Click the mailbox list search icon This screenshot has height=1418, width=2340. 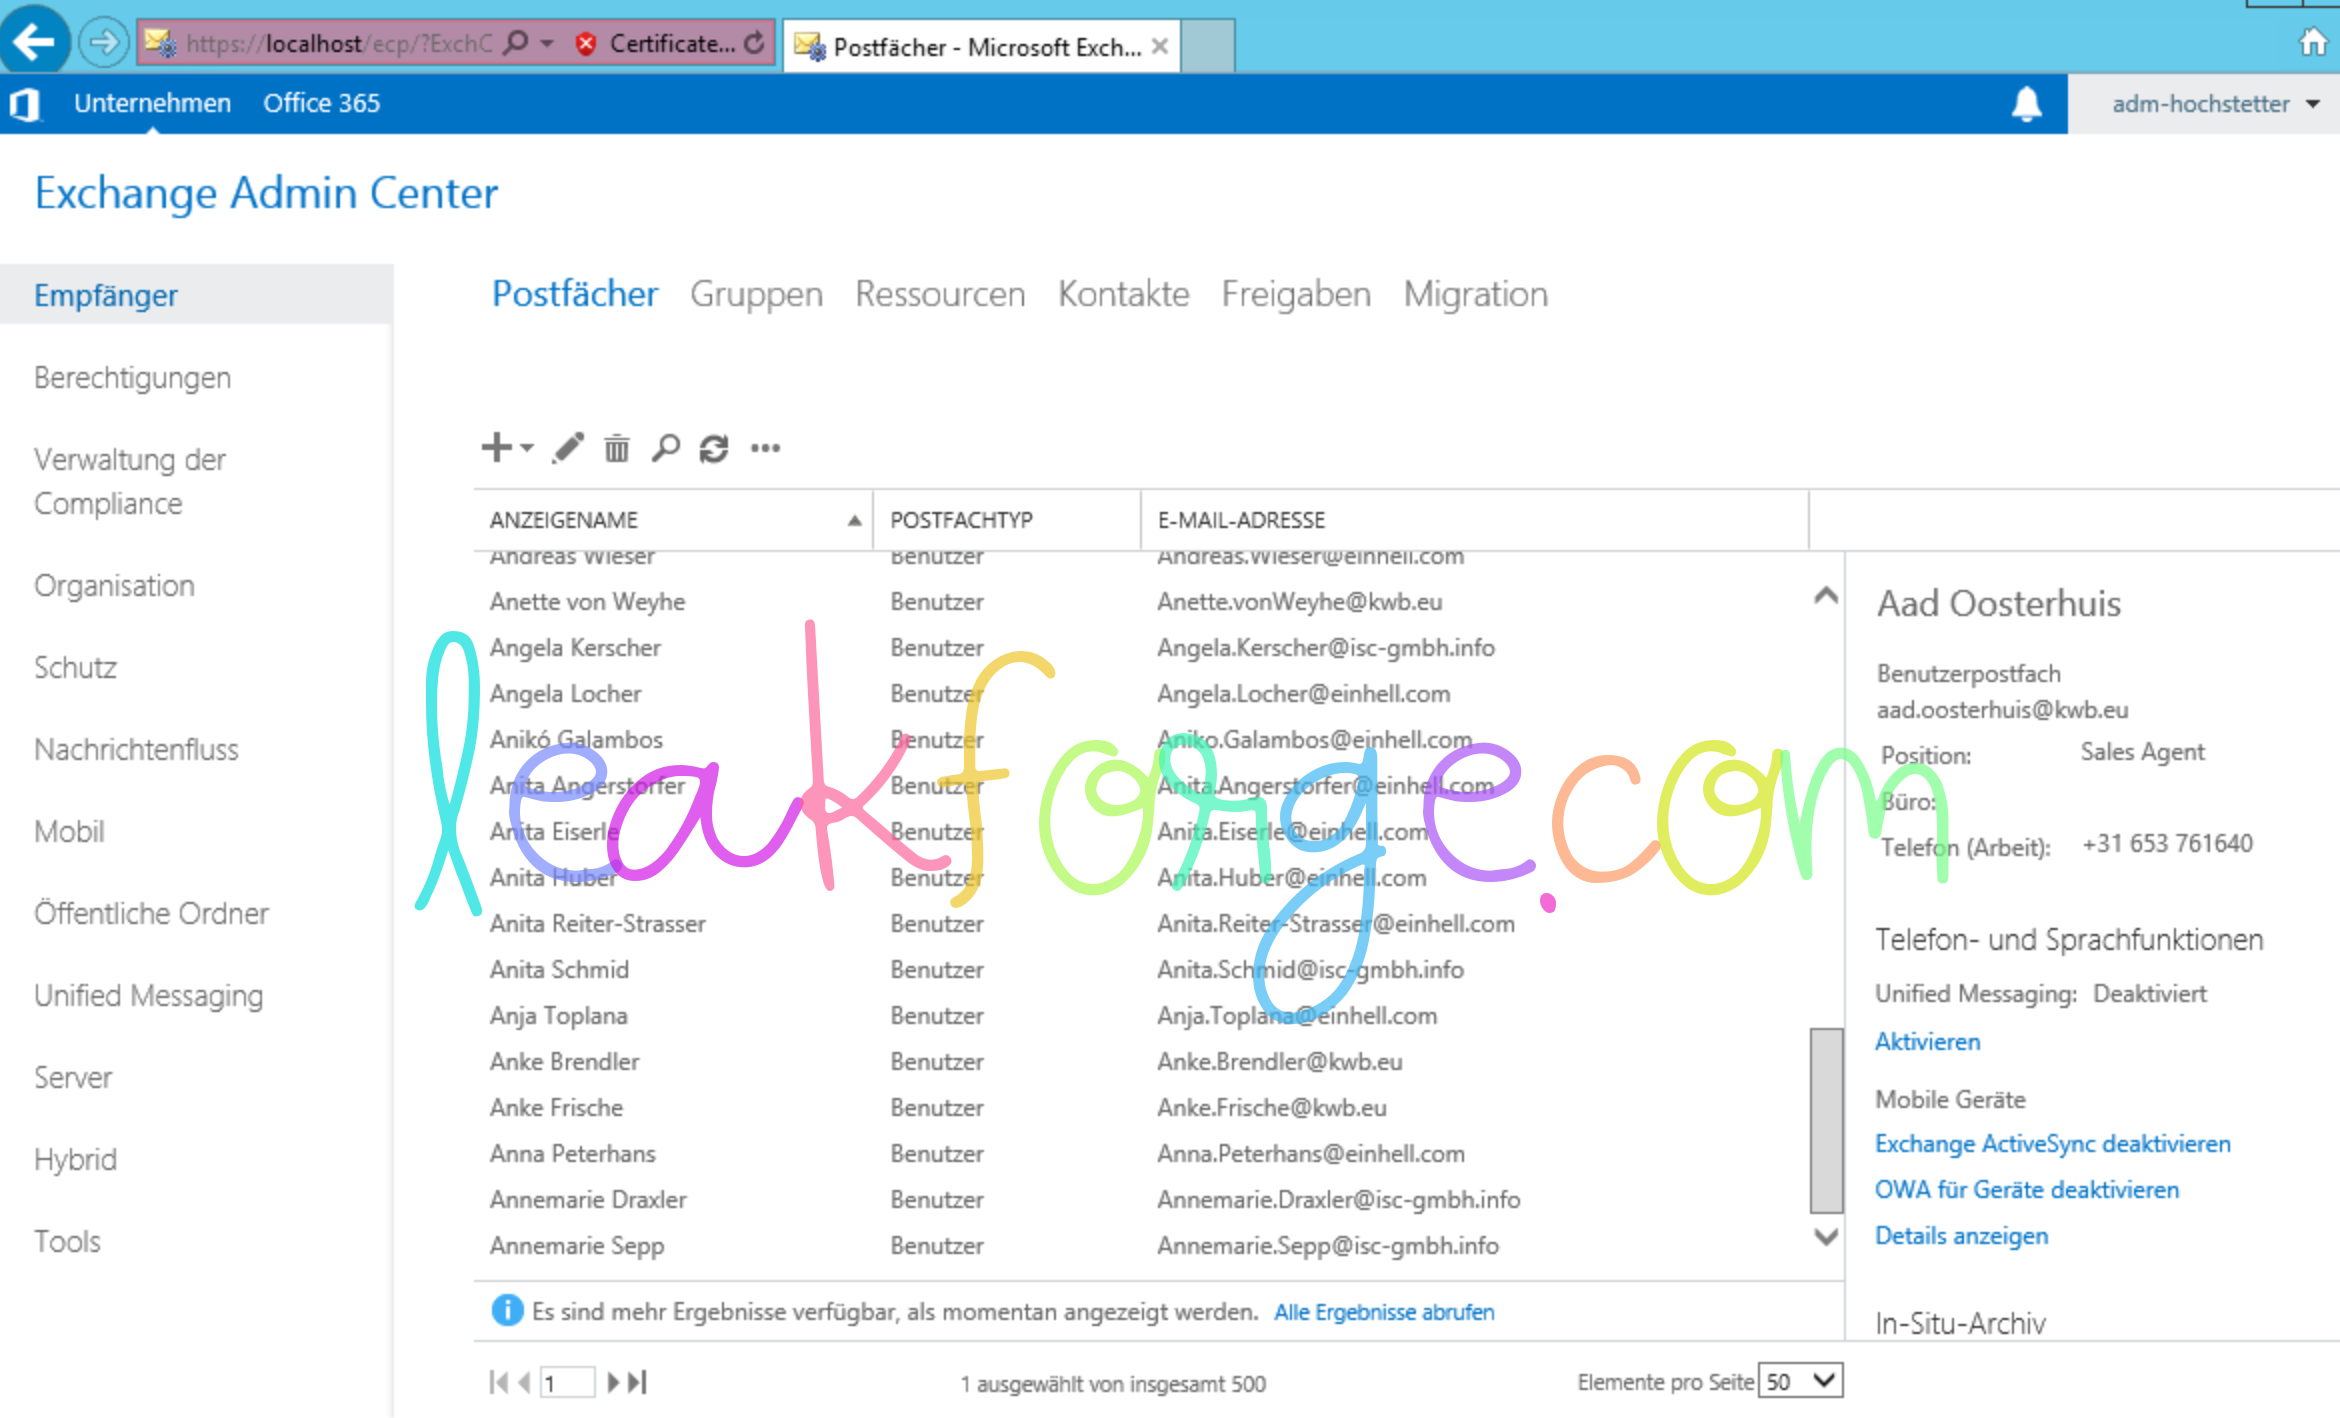click(x=665, y=448)
